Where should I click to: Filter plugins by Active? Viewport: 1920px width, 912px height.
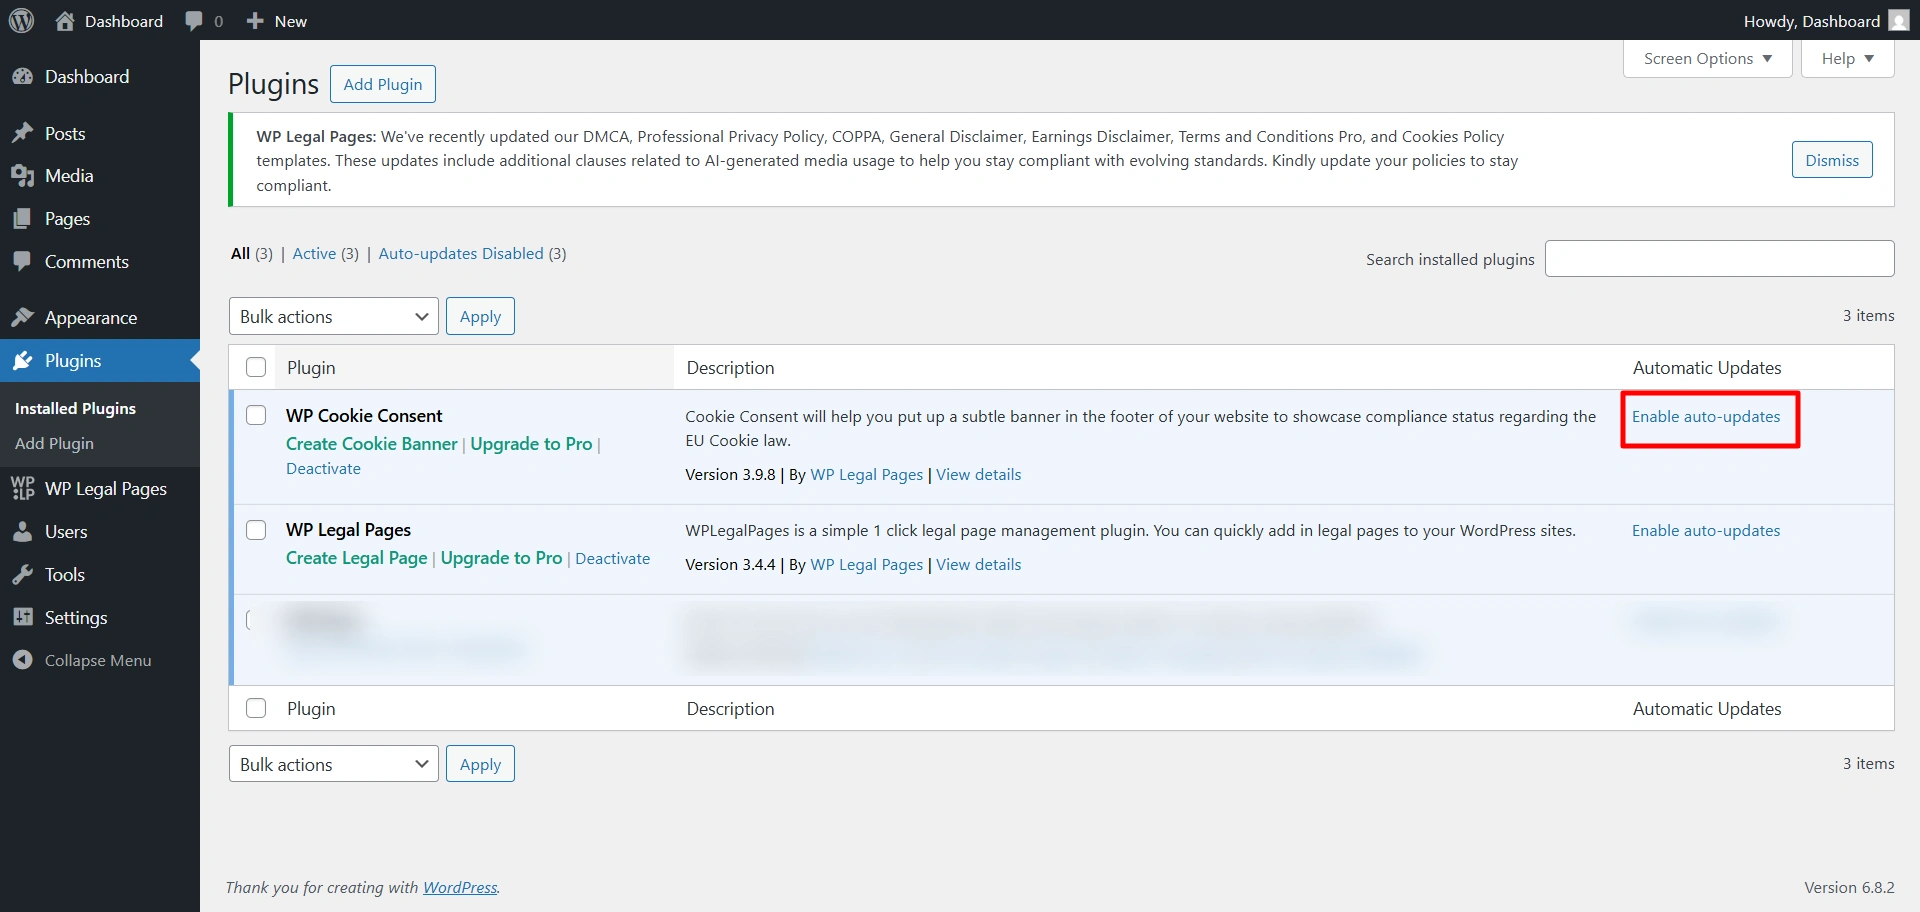coord(314,253)
